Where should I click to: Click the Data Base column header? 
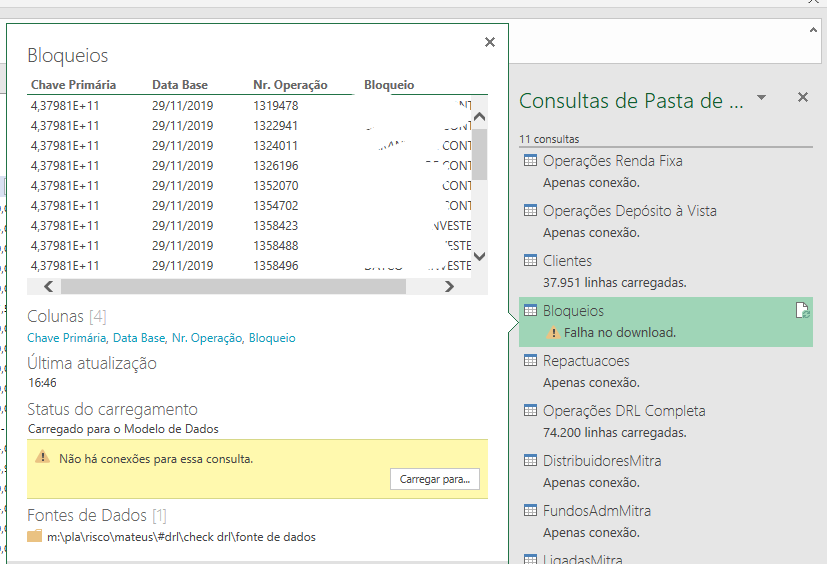[x=180, y=85]
